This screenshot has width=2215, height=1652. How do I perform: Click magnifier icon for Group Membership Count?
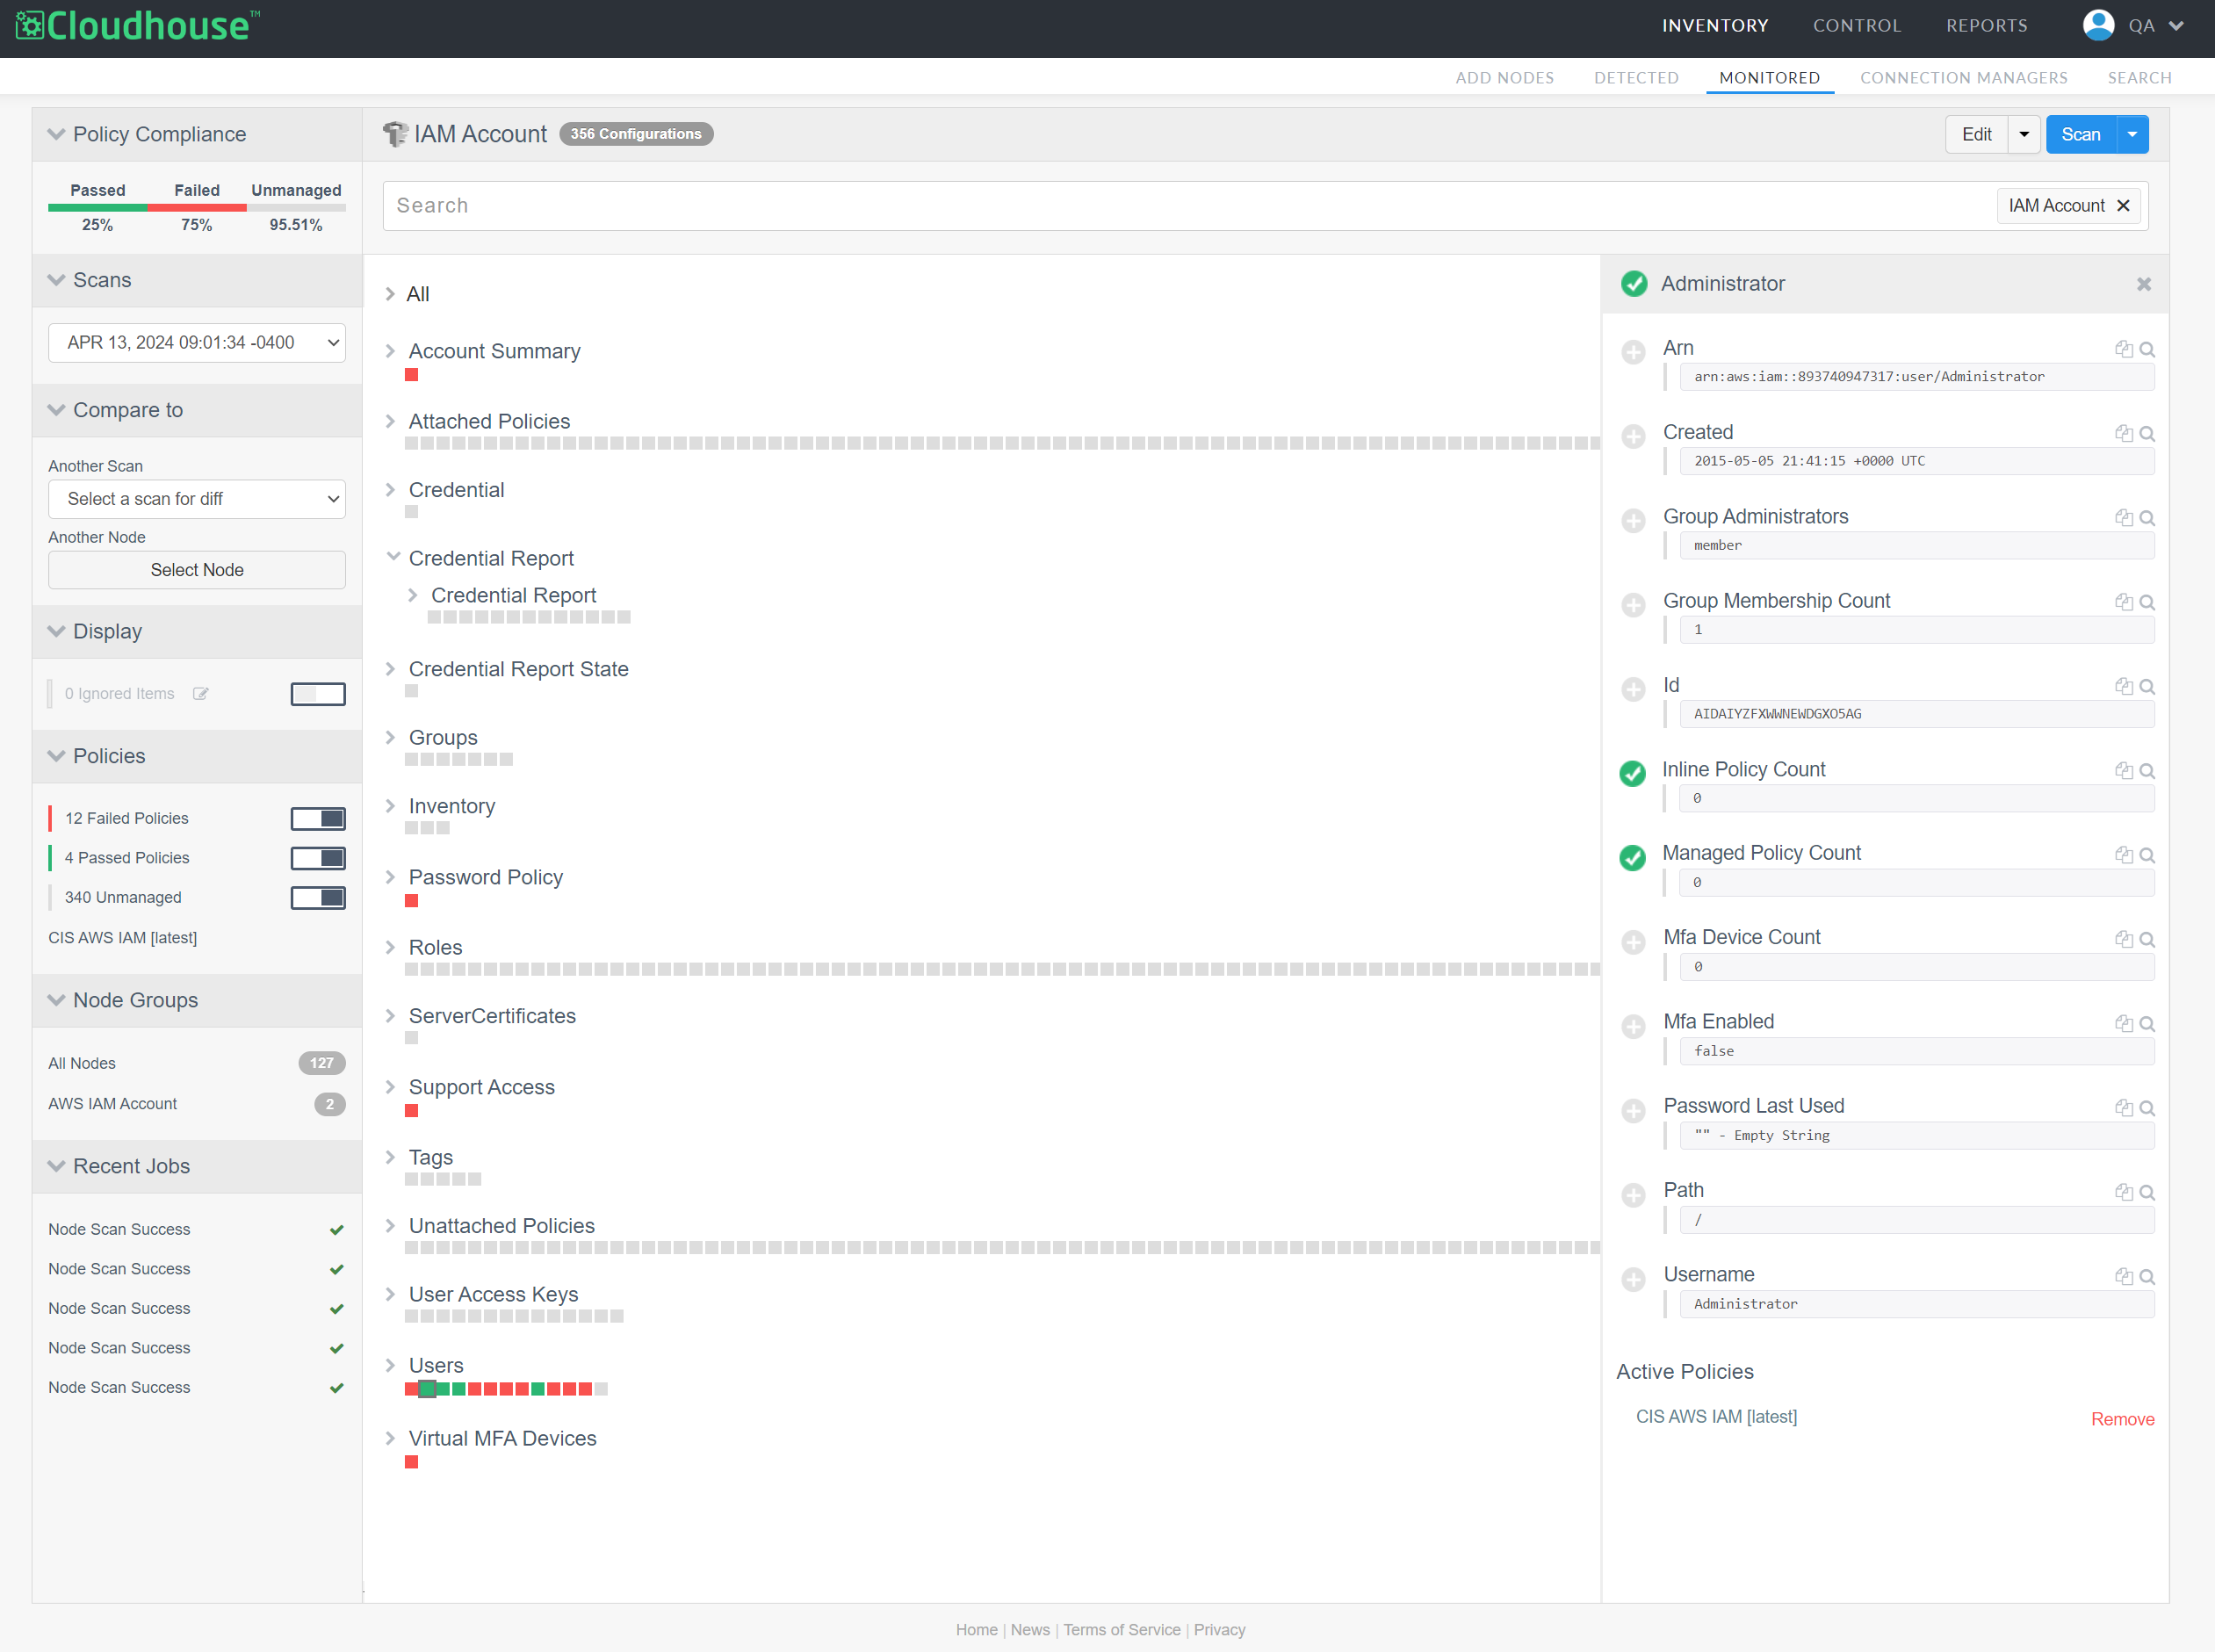click(2146, 602)
